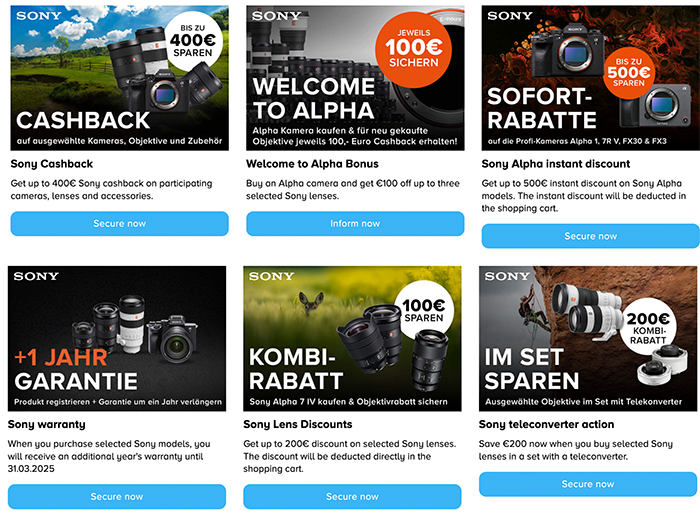This screenshot has width=700, height=515.
Task: Click the orange 100€ Sichern badge
Action: pyautogui.click(x=413, y=50)
